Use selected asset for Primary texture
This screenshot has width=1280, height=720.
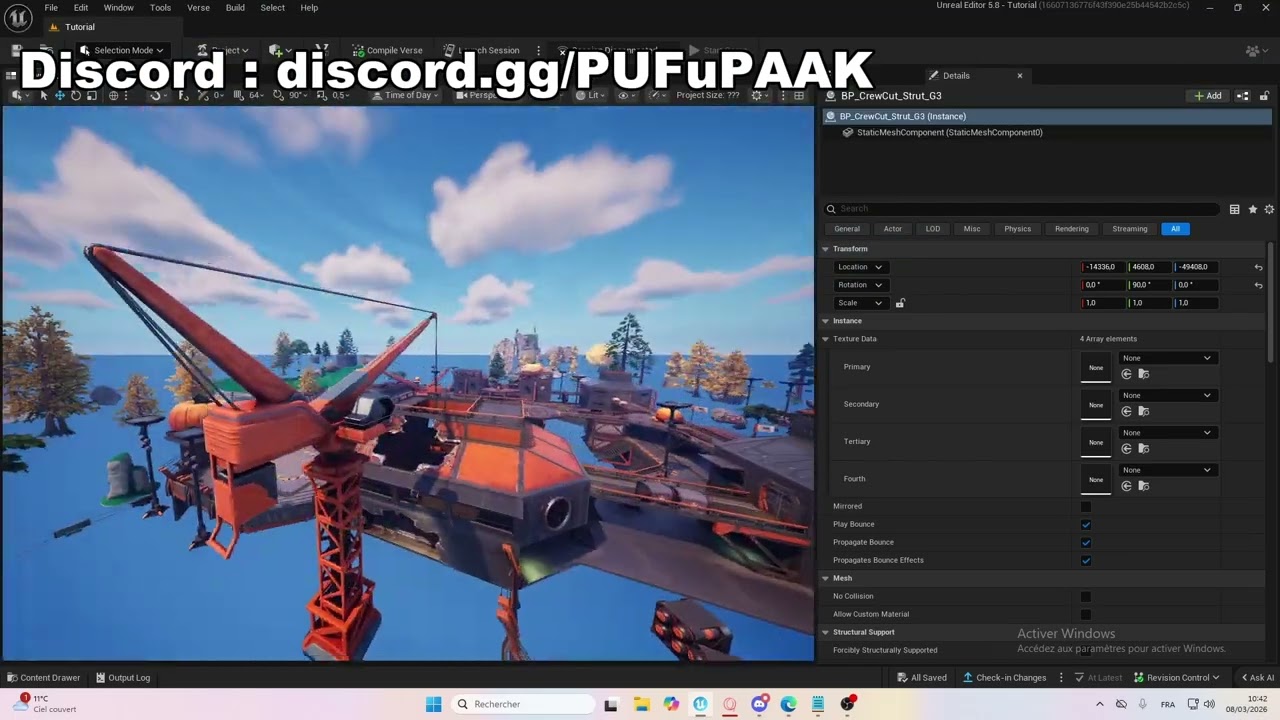click(x=1126, y=374)
